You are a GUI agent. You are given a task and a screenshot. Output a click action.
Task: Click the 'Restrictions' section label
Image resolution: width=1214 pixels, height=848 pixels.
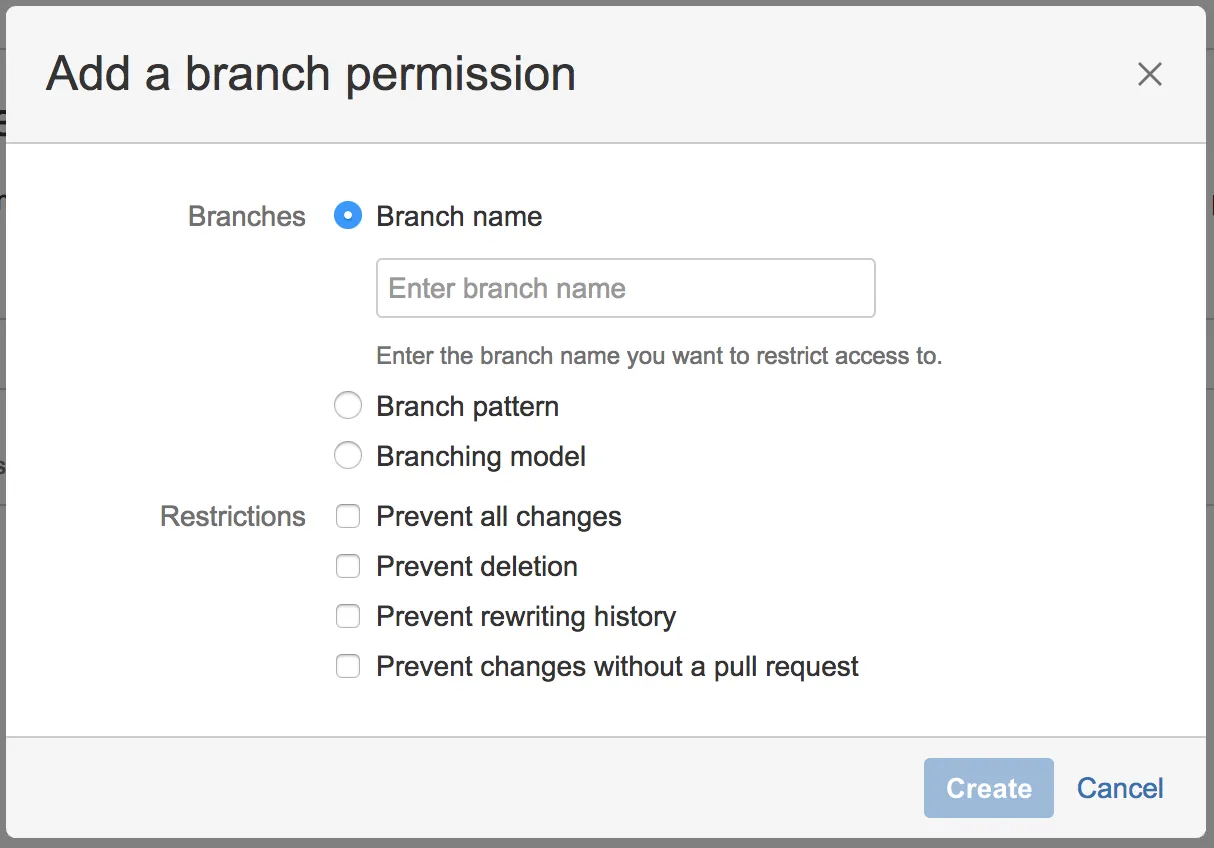pos(233,516)
